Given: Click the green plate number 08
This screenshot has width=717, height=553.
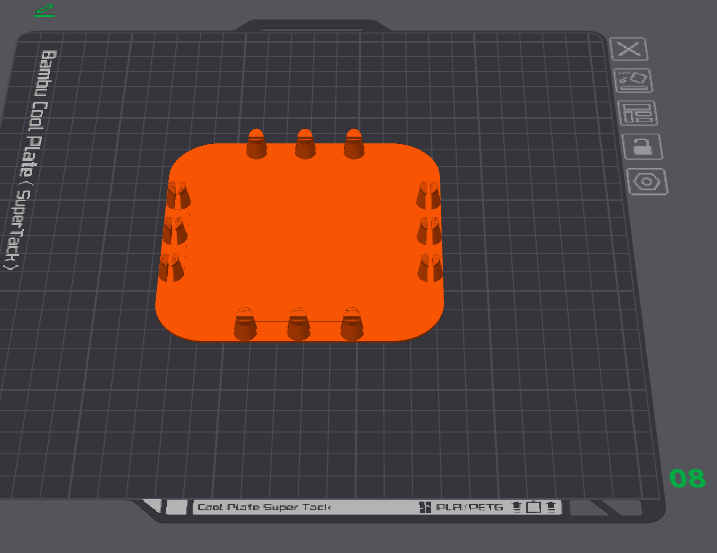Looking at the screenshot, I should tap(687, 479).
